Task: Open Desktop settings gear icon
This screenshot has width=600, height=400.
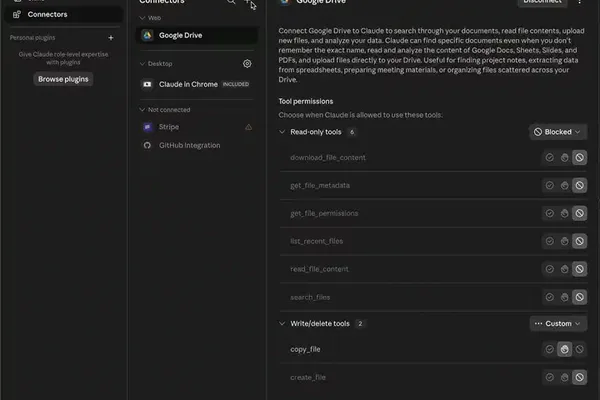Action: point(247,64)
